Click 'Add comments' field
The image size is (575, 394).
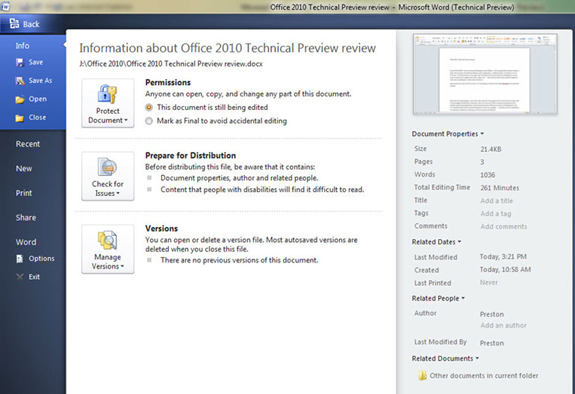click(503, 226)
